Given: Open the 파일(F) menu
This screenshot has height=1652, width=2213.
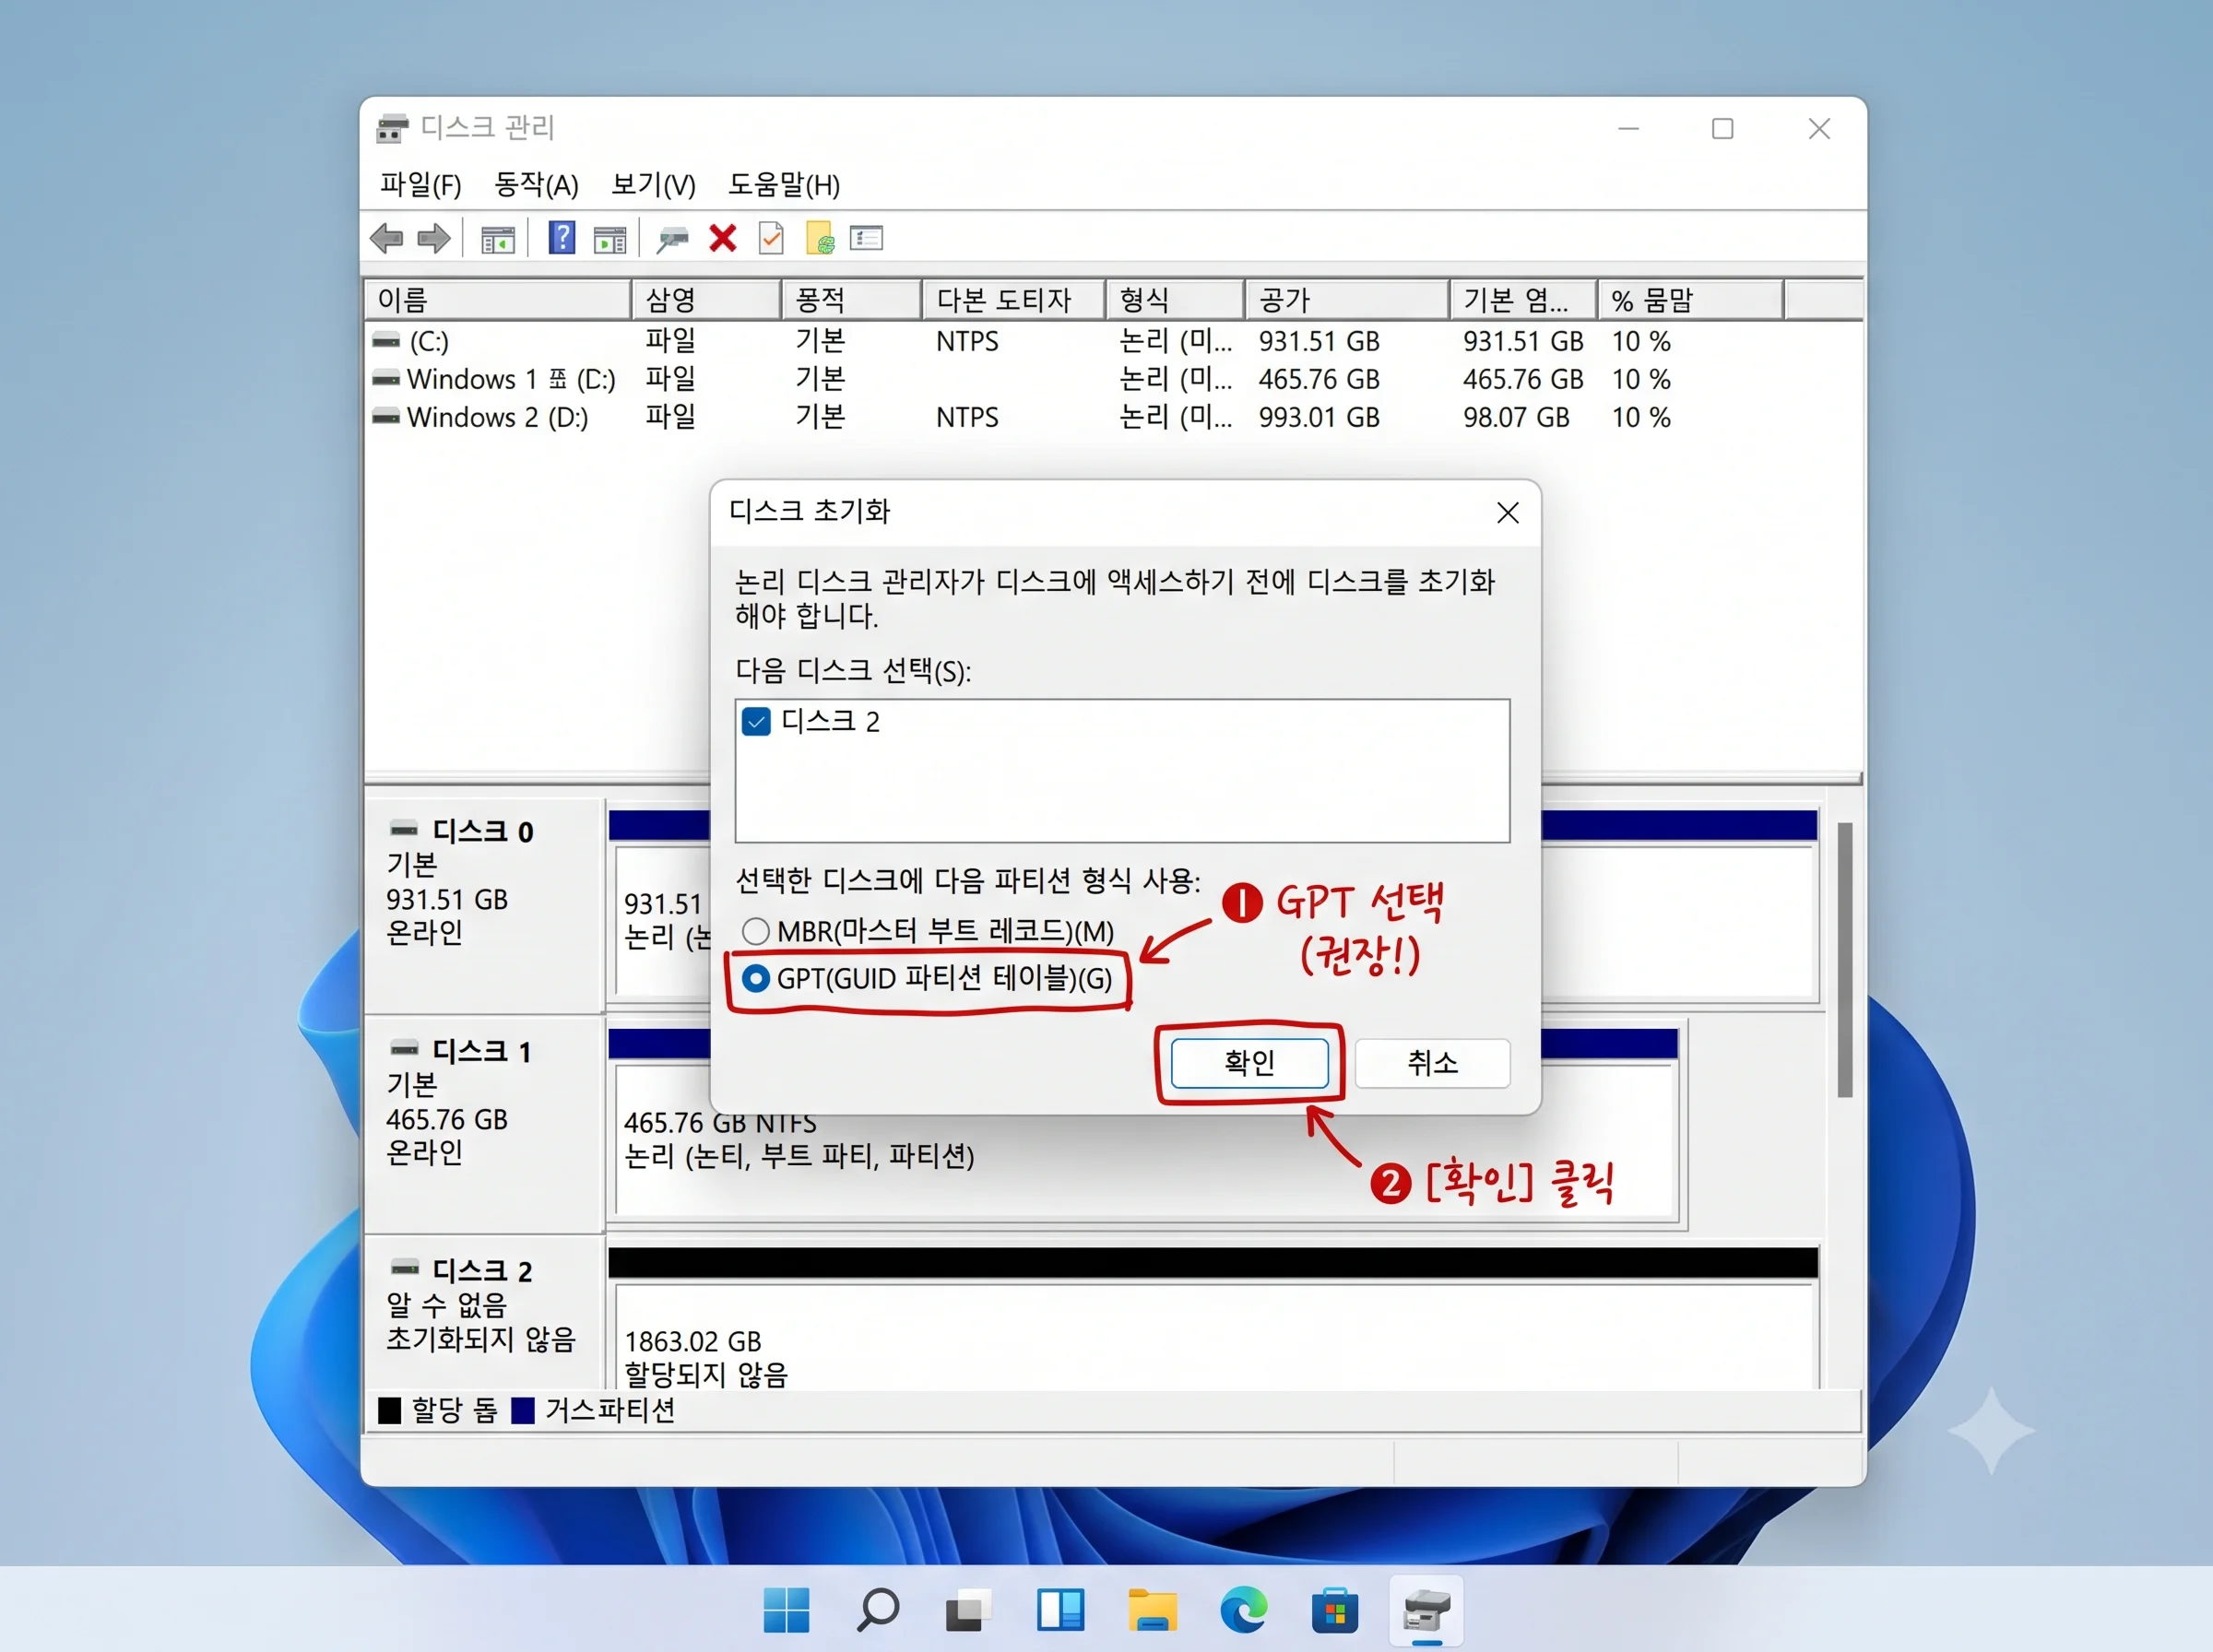Looking at the screenshot, I should pos(420,185).
